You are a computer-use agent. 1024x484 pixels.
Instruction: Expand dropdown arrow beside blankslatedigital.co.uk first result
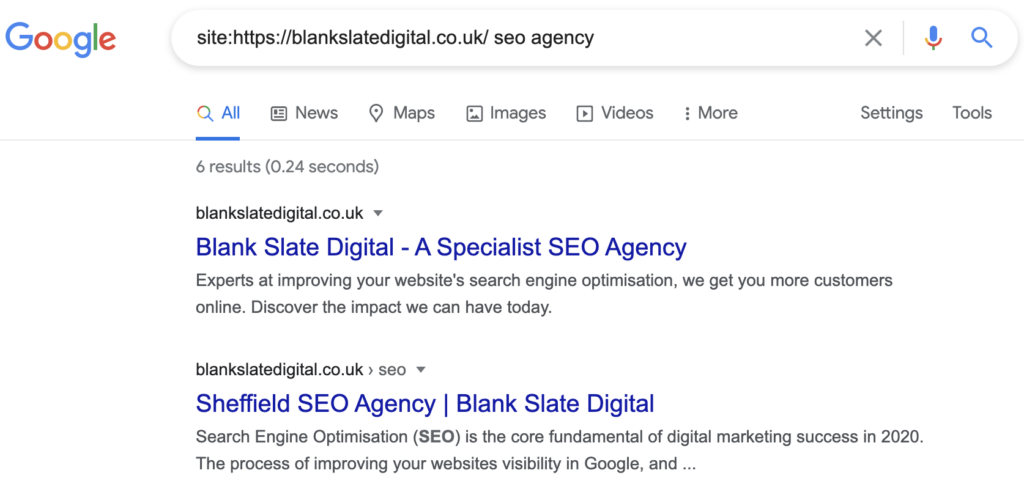click(x=377, y=213)
